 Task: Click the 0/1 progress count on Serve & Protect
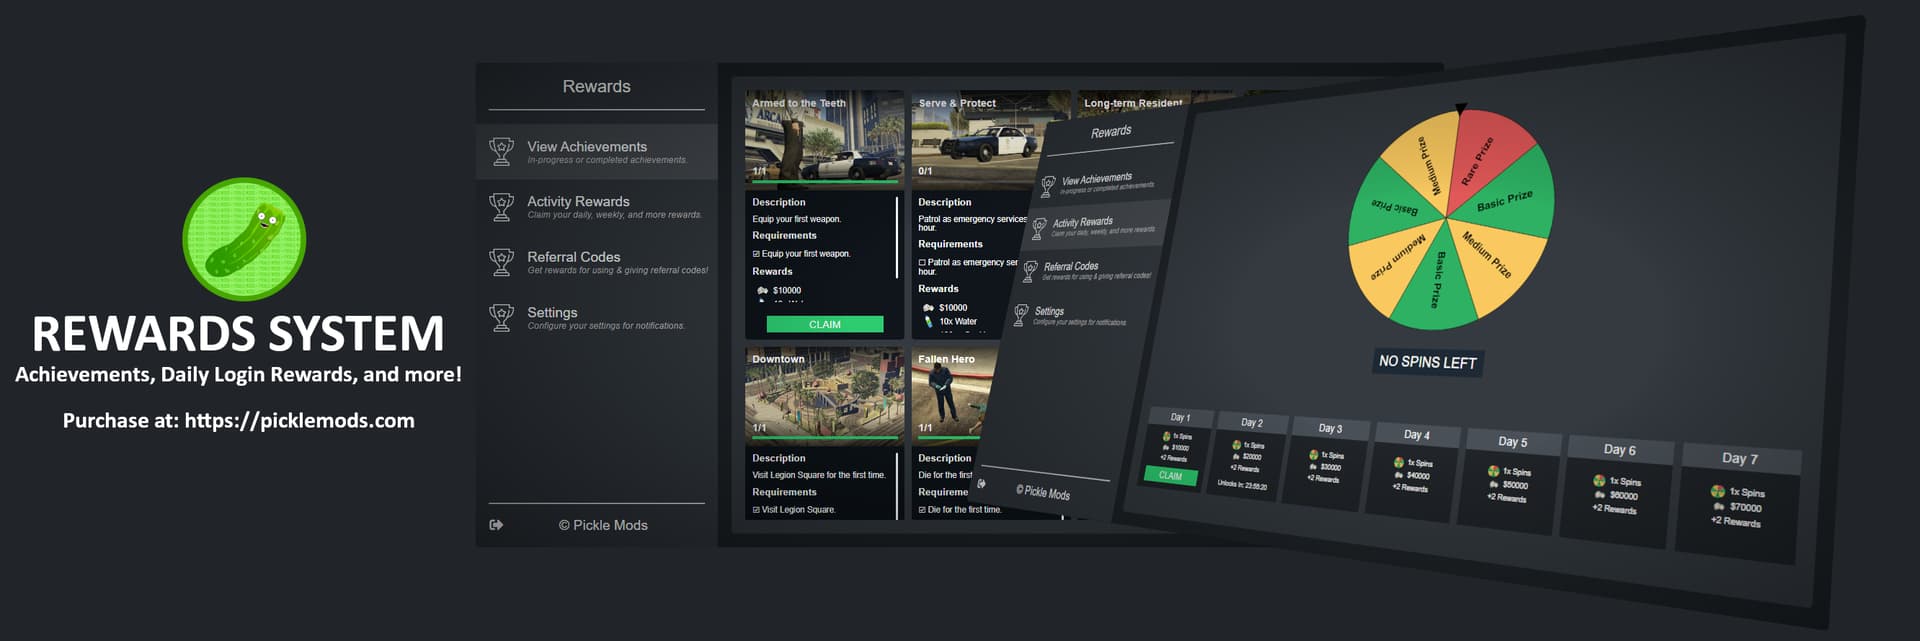(925, 171)
